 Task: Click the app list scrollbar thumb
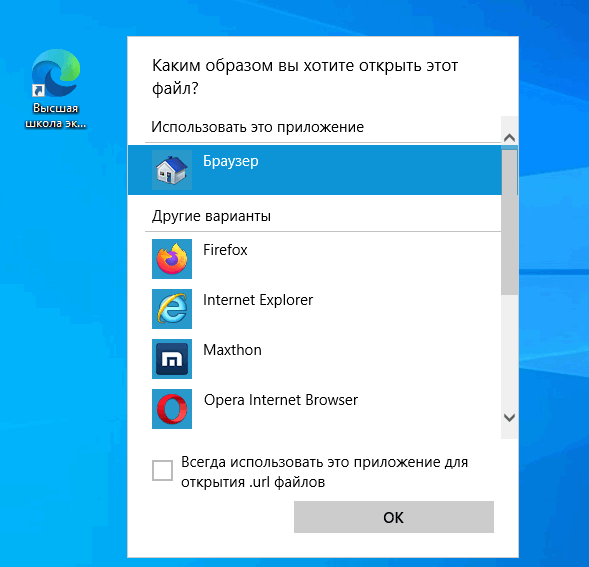point(509,222)
